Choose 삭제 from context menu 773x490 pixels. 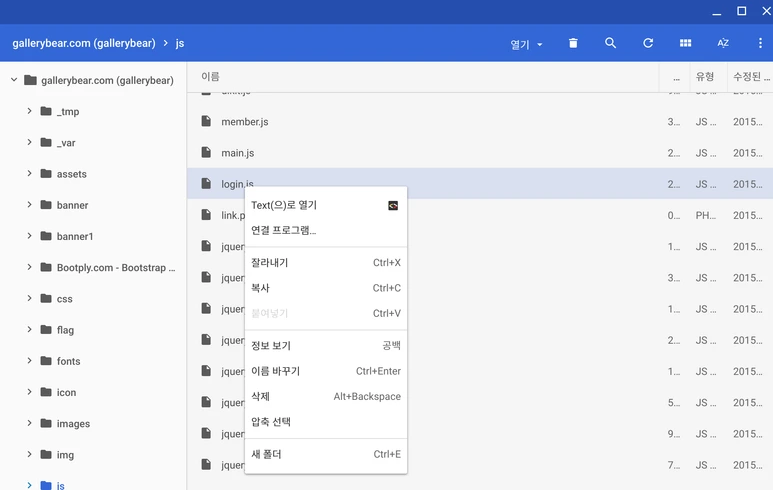pyautogui.click(x=326, y=396)
